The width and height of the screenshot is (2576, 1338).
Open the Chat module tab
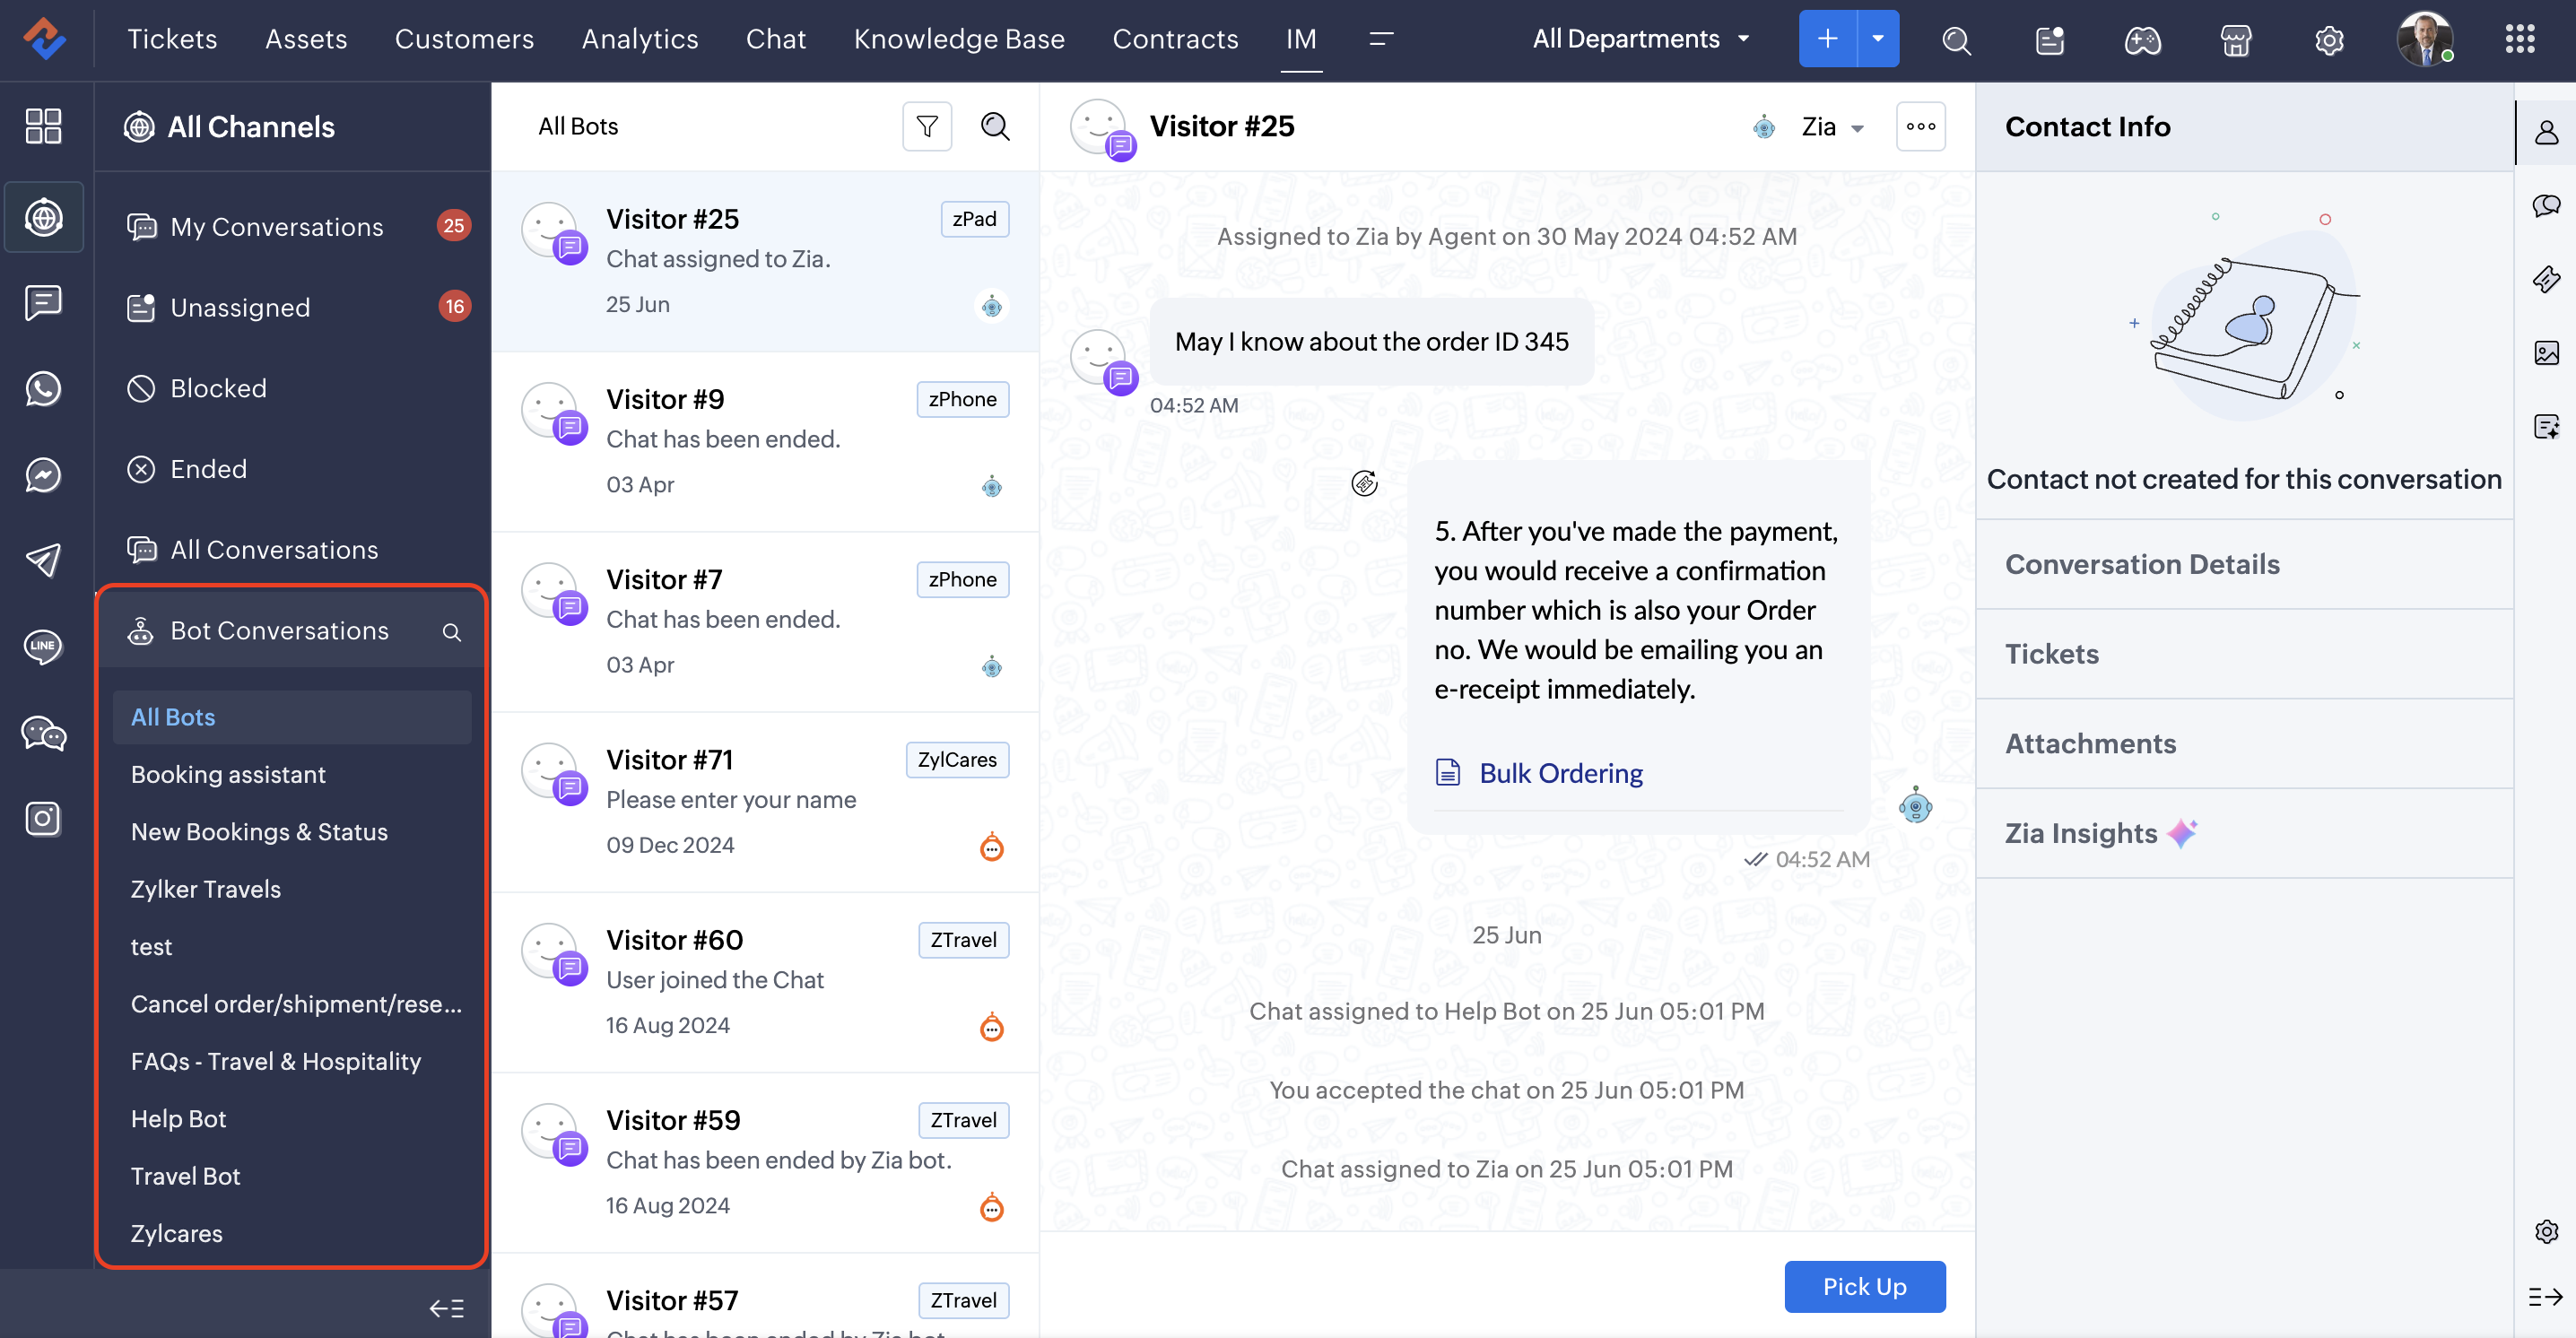coord(775,39)
